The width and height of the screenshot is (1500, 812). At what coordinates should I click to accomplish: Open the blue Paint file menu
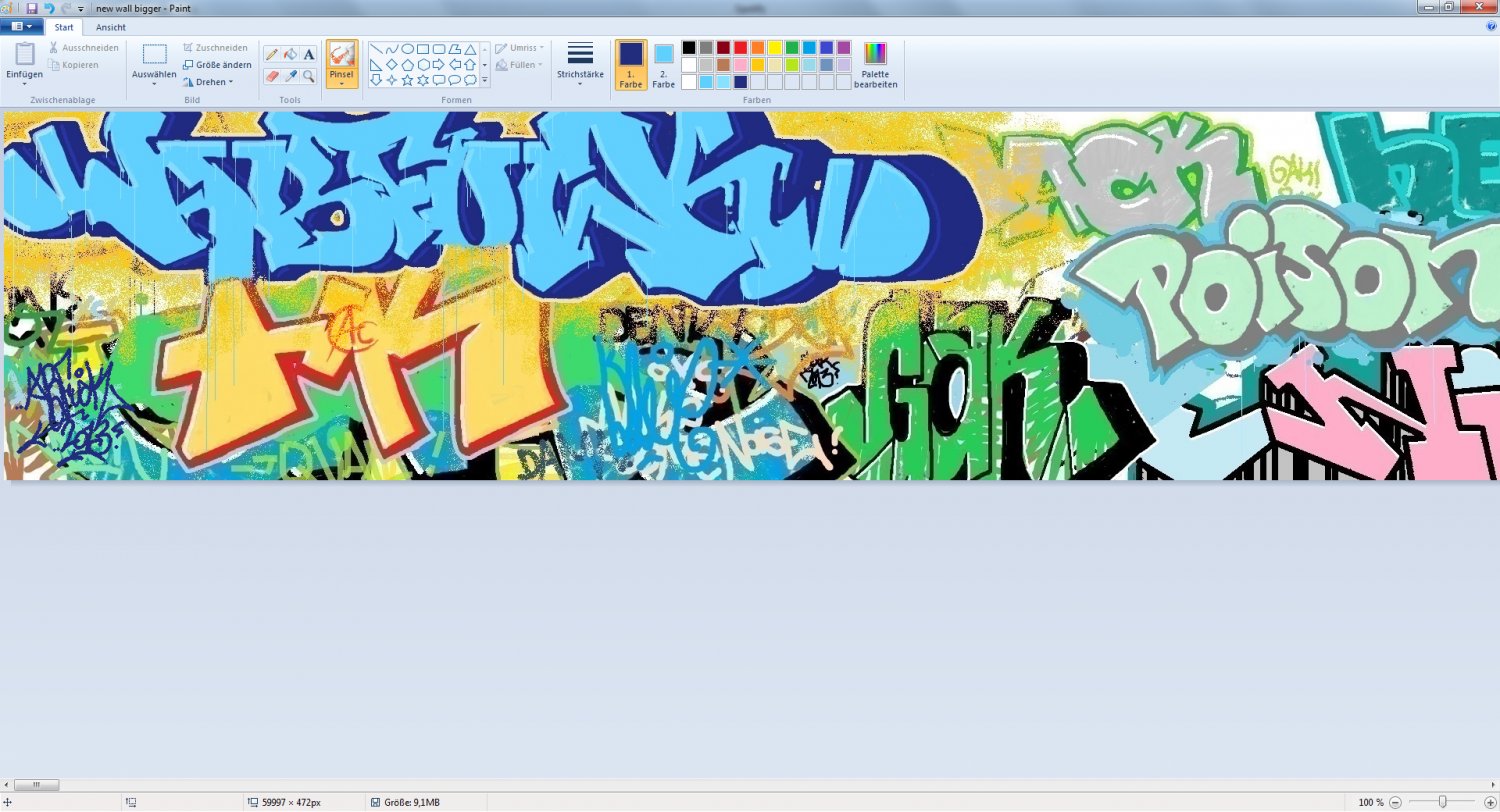pyautogui.click(x=21, y=27)
